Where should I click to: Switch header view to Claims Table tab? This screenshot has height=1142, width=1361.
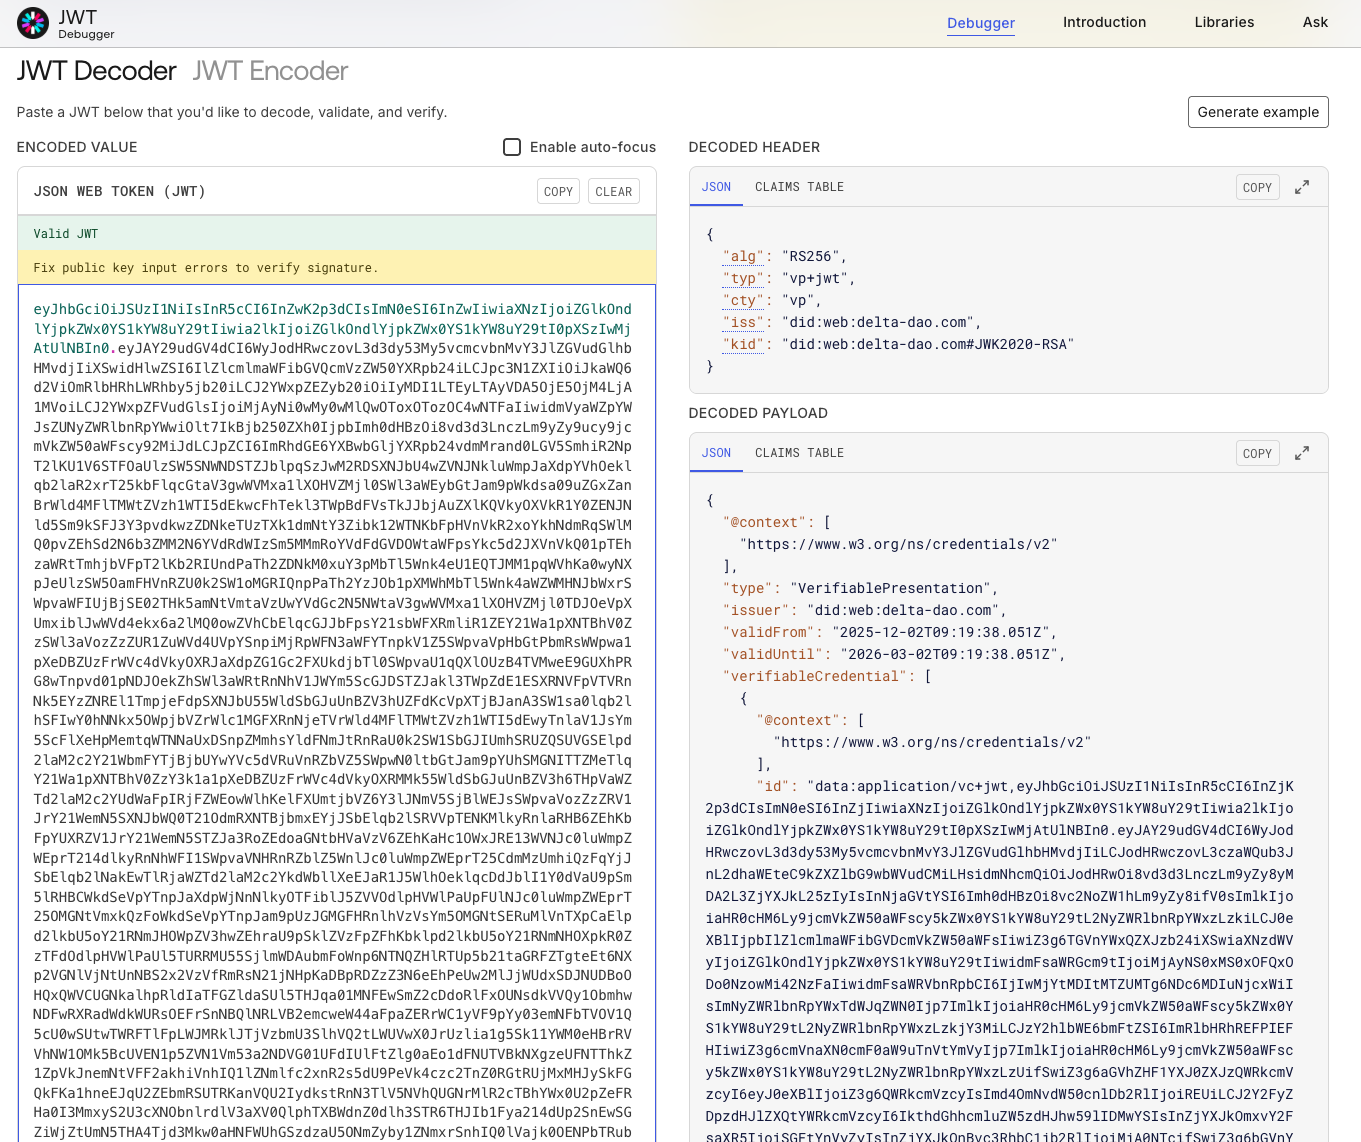click(x=799, y=187)
